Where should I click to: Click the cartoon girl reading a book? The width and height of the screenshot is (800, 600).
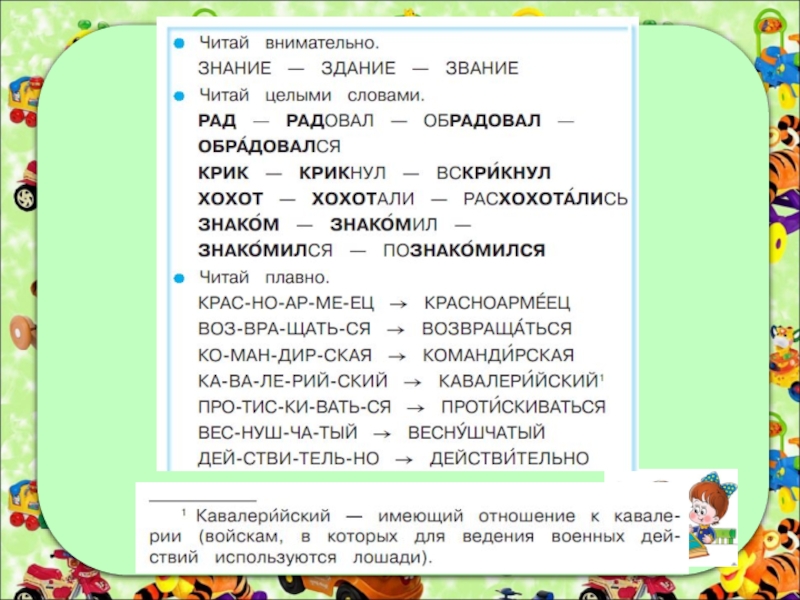(713, 518)
